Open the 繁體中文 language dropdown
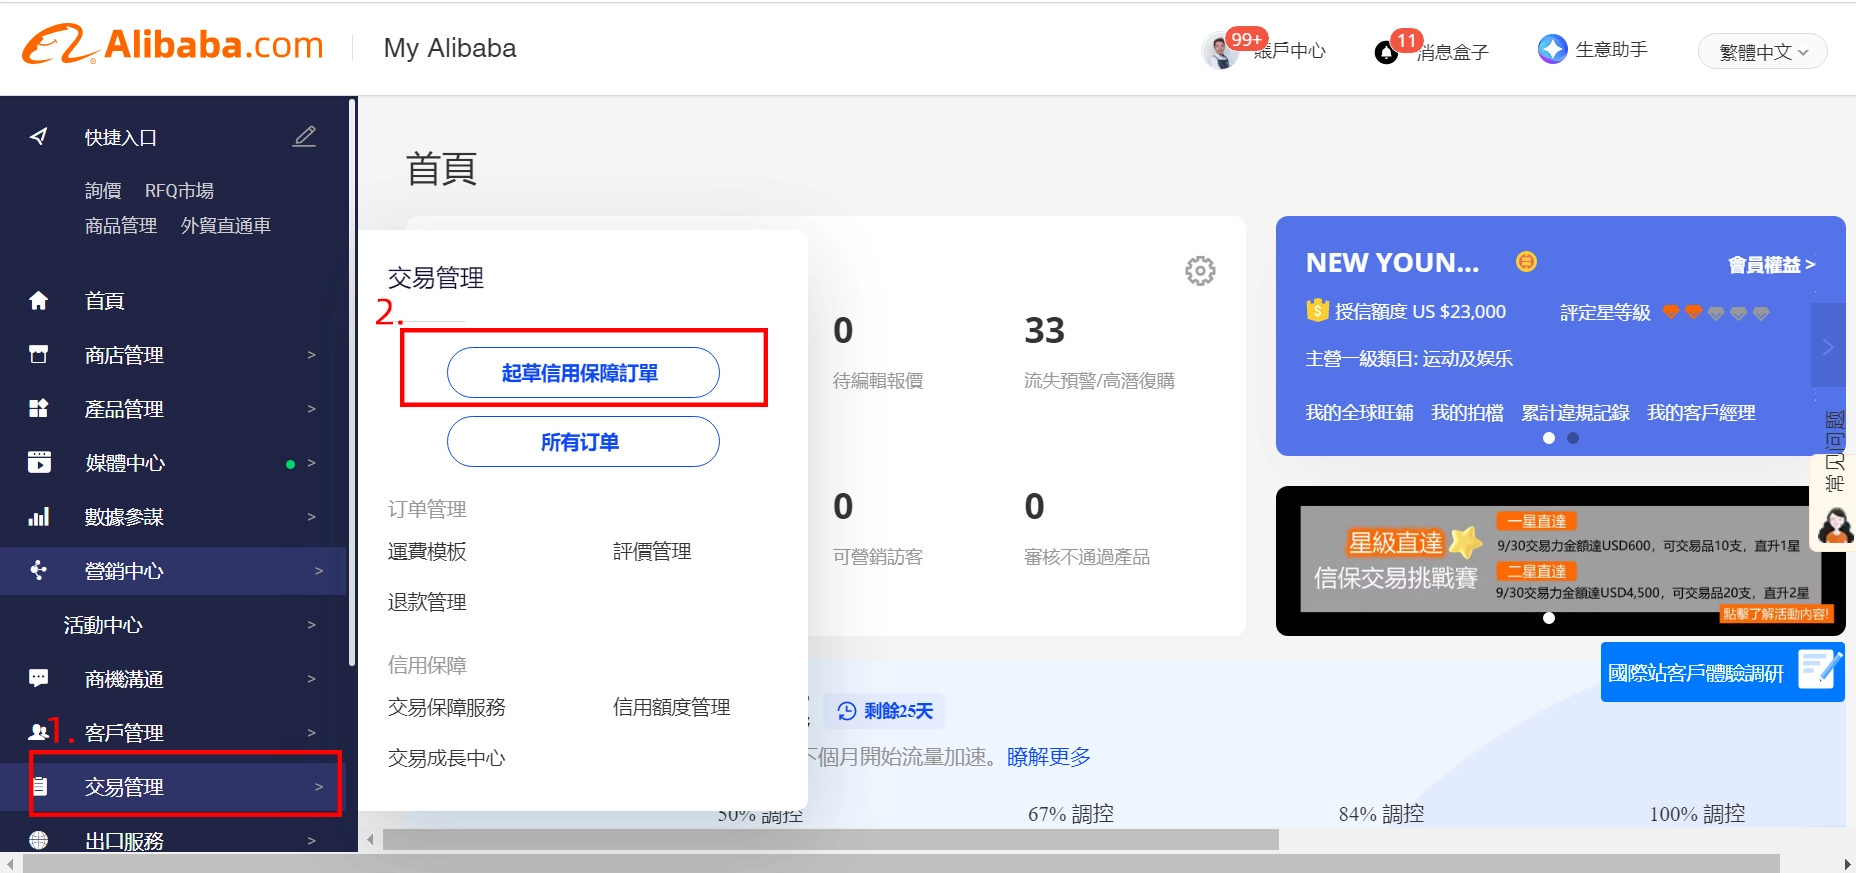The width and height of the screenshot is (1856, 873). pos(1763,52)
